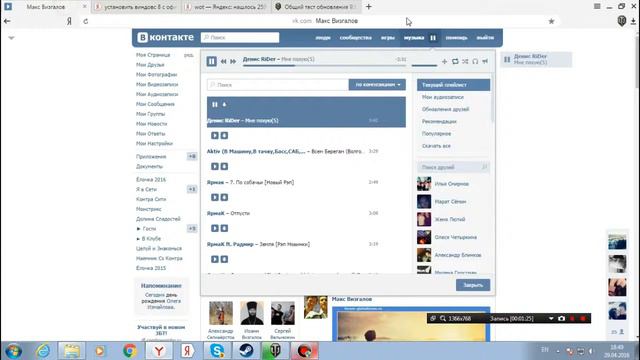This screenshot has height=360, width=640.
Task: Open the games link in the header
Action: (388, 38)
